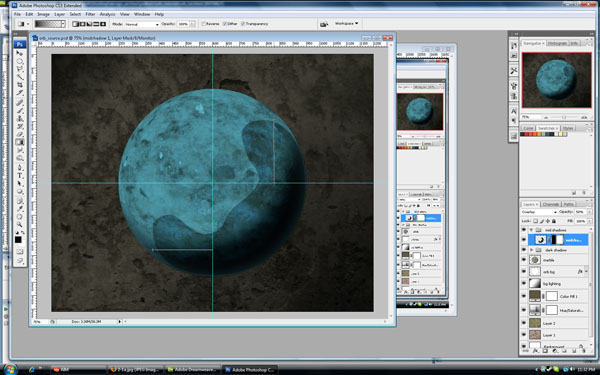Select the Eraser tool
This screenshot has height=375, width=600.
(x=19, y=134)
